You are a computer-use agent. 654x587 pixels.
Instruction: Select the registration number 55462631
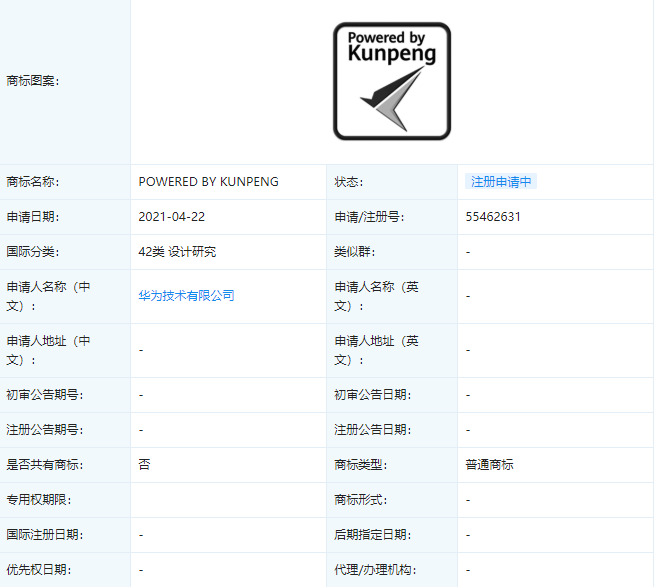click(x=493, y=217)
